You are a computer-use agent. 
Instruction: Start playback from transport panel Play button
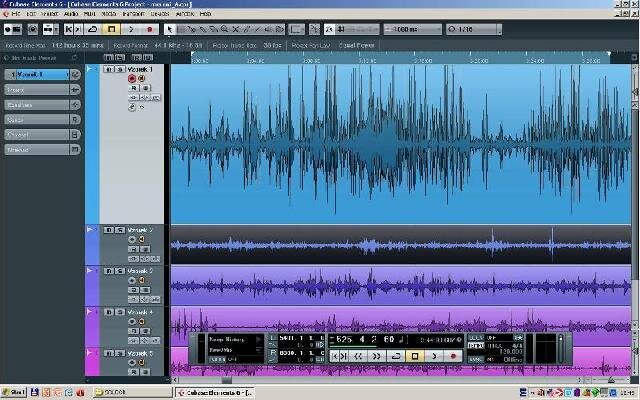[x=434, y=356]
